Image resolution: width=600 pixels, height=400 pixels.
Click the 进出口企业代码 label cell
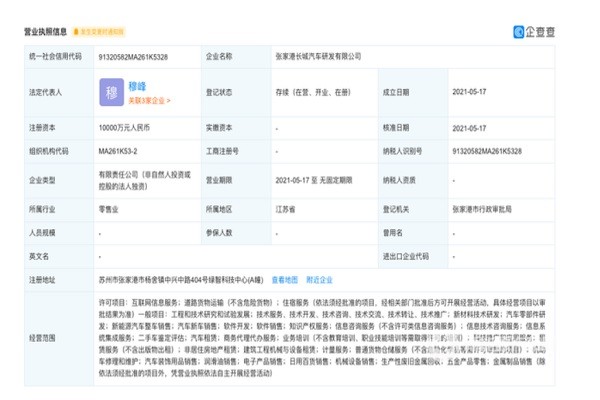pyautogui.click(x=413, y=256)
